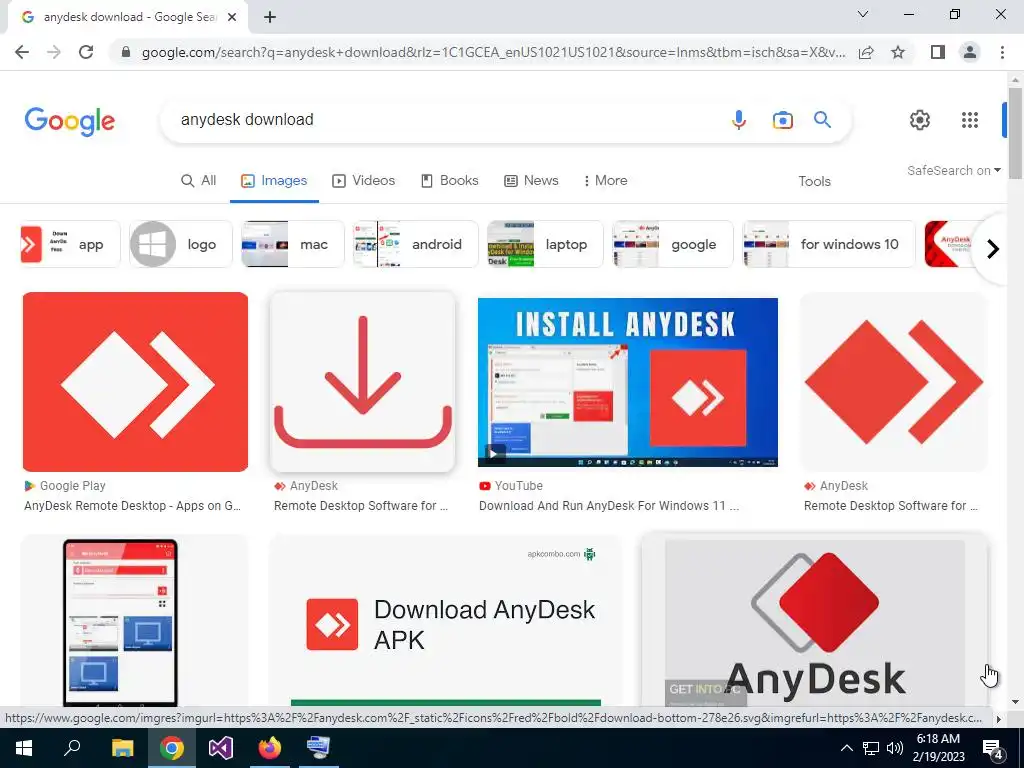Switch to the All results tab
1024x768 pixels.
pos(199,181)
